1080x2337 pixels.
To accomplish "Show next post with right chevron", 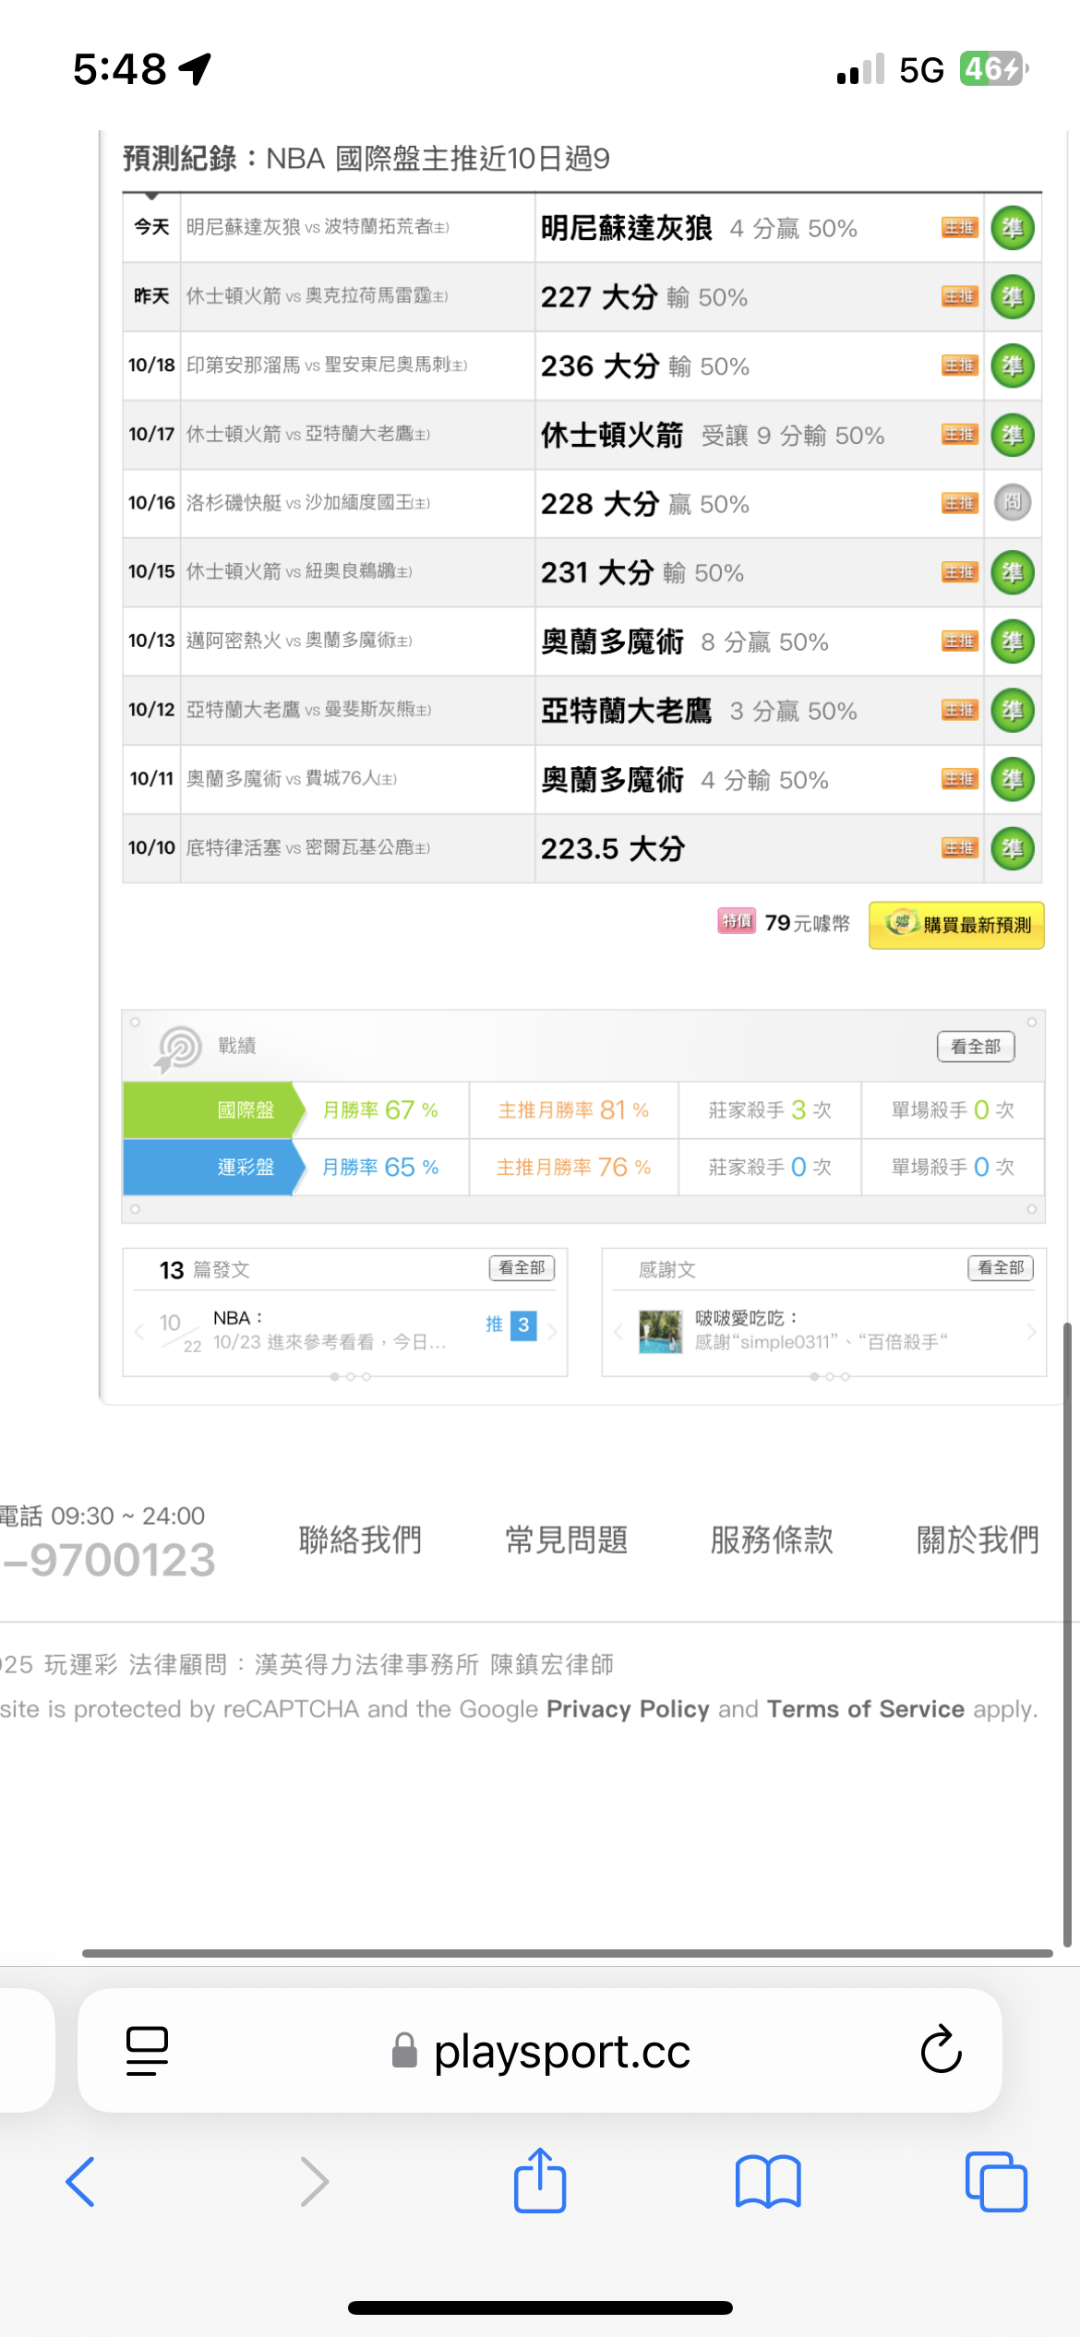I will point(552,1331).
